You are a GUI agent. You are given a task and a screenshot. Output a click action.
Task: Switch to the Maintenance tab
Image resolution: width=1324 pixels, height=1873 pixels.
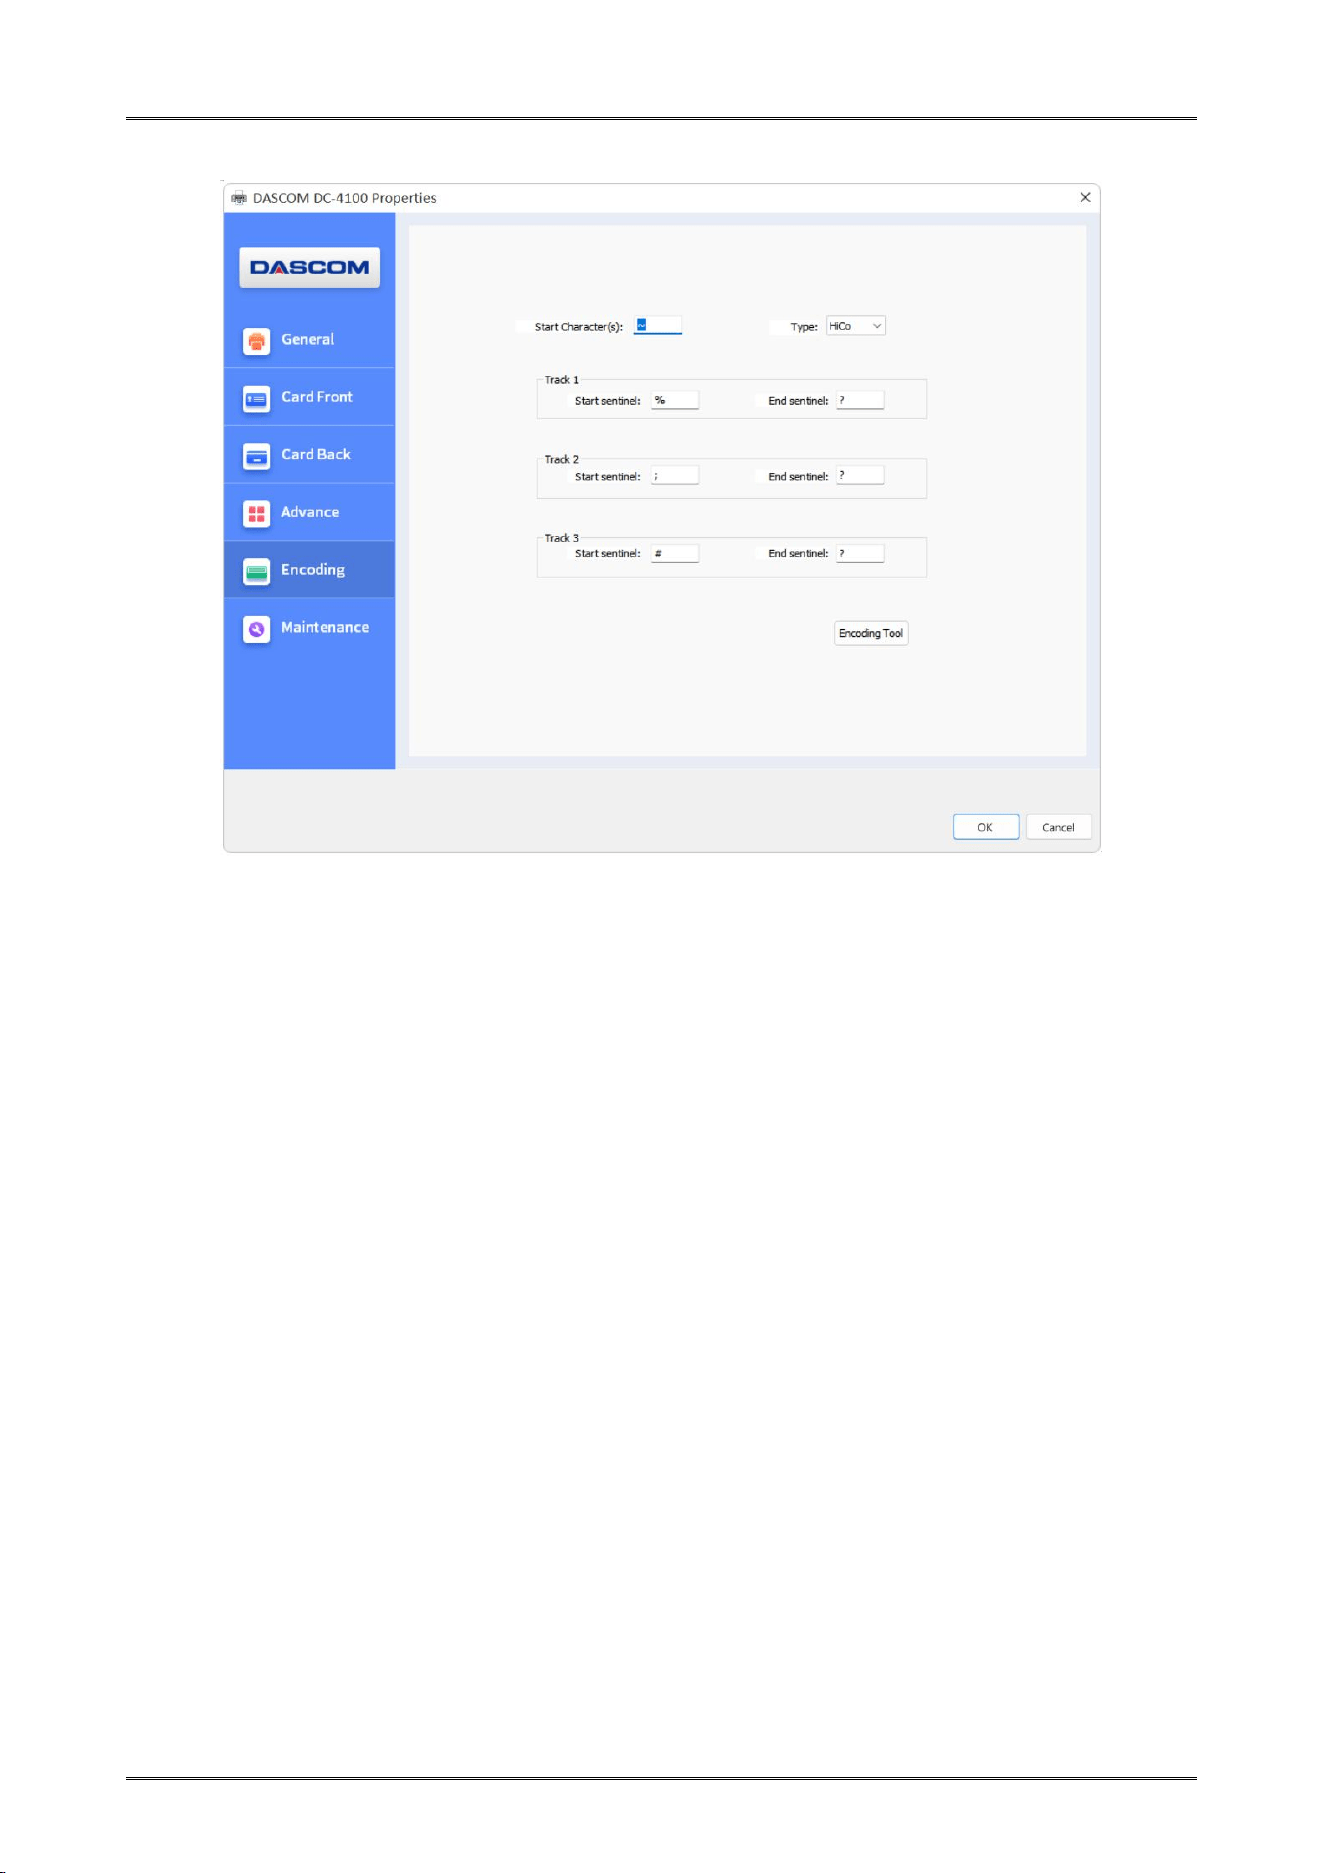click(309, 627)
